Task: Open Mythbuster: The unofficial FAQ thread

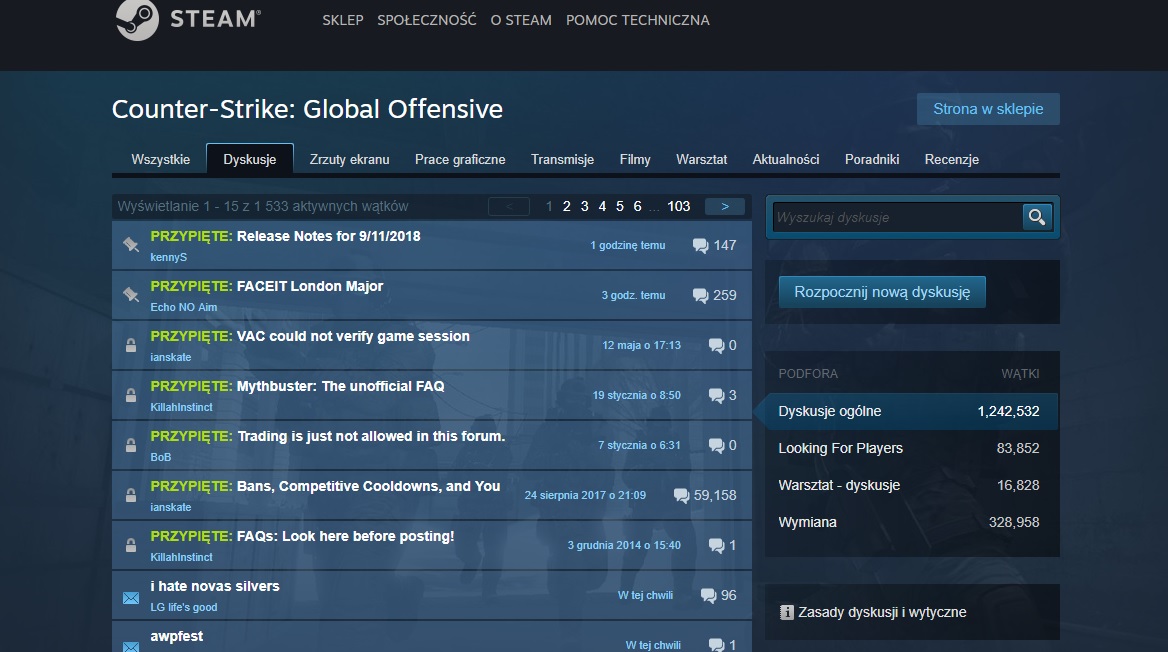Action: [340, 386]
